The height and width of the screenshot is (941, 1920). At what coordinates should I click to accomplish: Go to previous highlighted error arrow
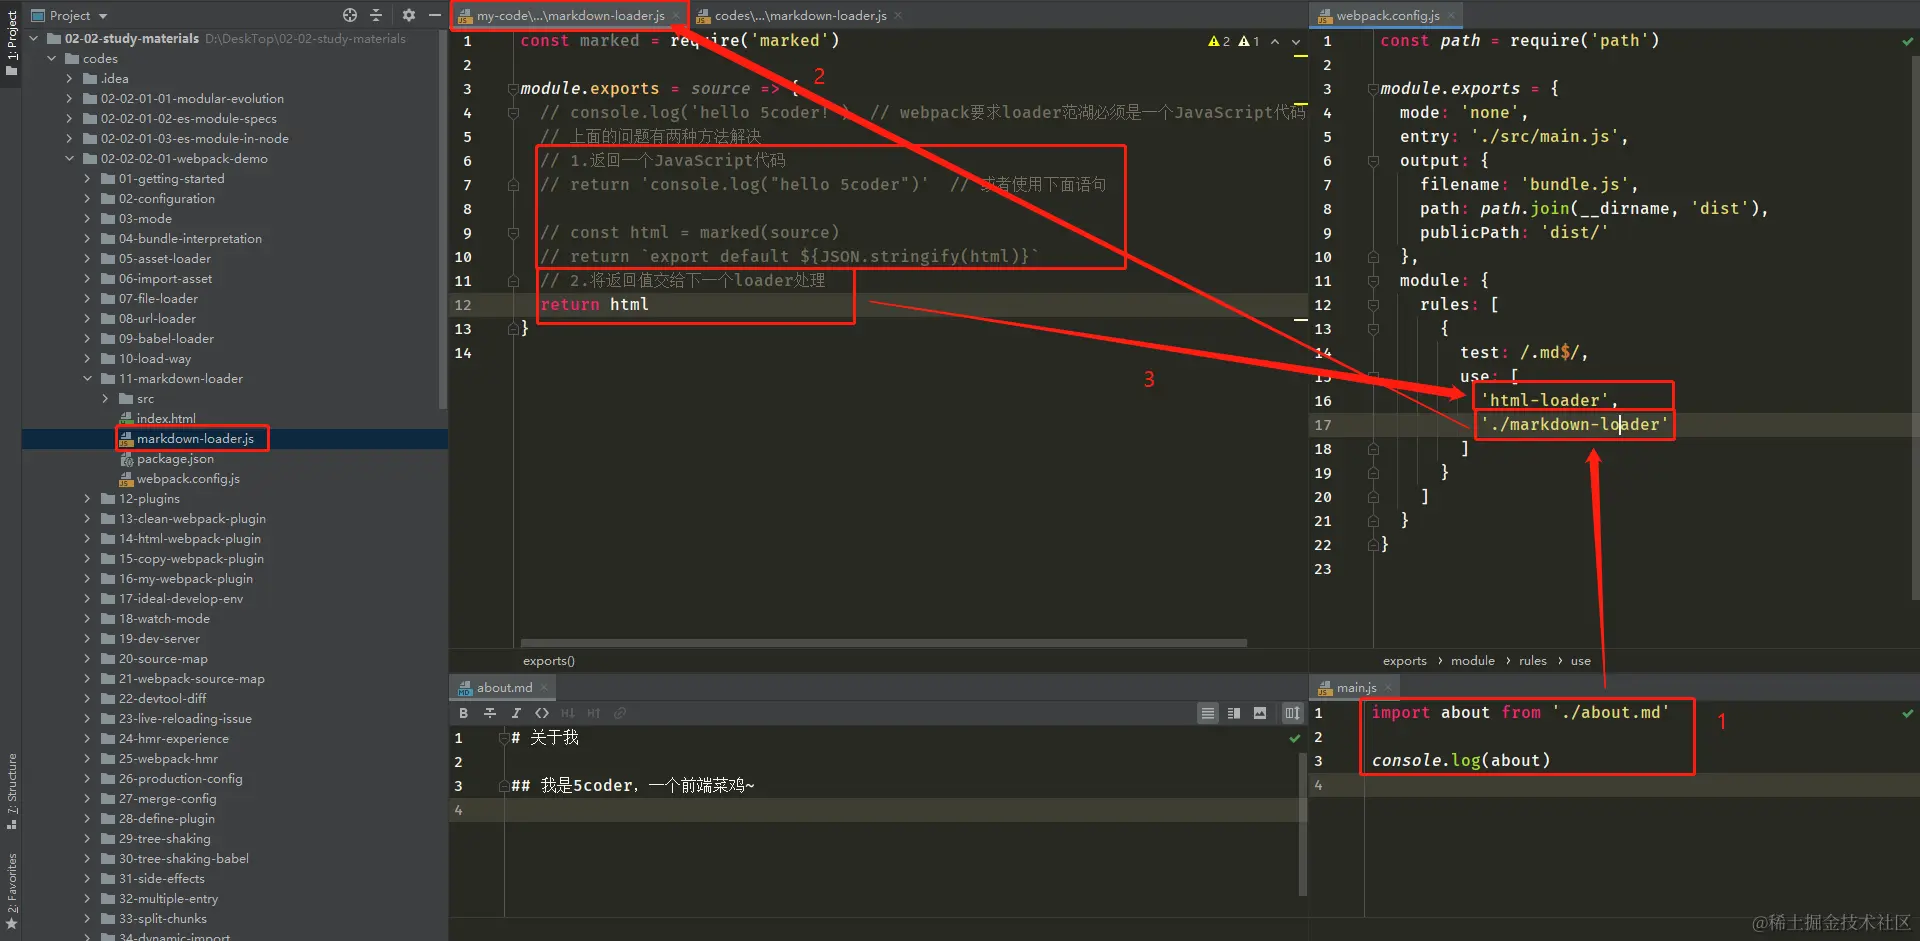coord(1275,41)
